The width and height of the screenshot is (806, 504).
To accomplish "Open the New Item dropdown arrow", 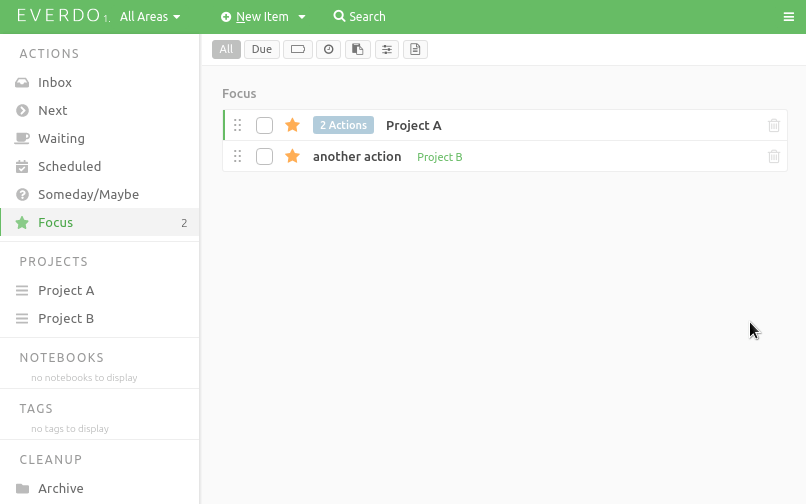I will tap(302, 17).
